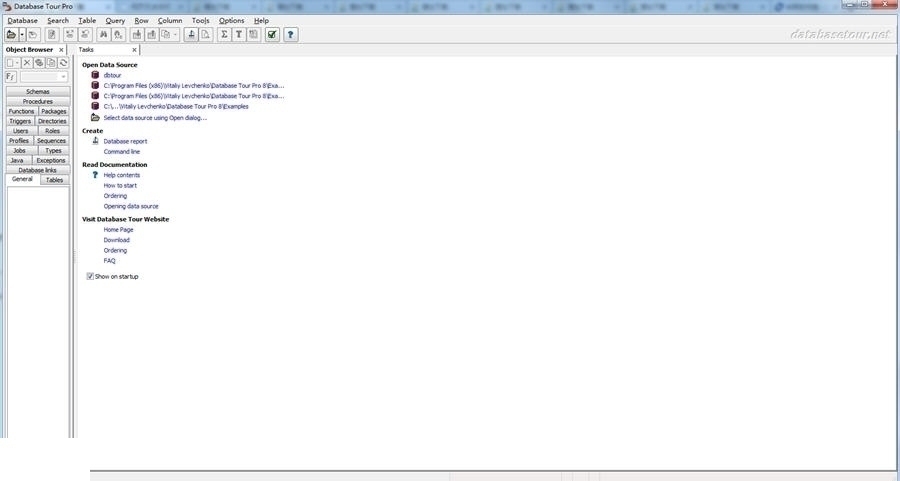Select the General tab
Viewport: 900px width, 481px height.
pyautogui.click(x=22, y=179)
